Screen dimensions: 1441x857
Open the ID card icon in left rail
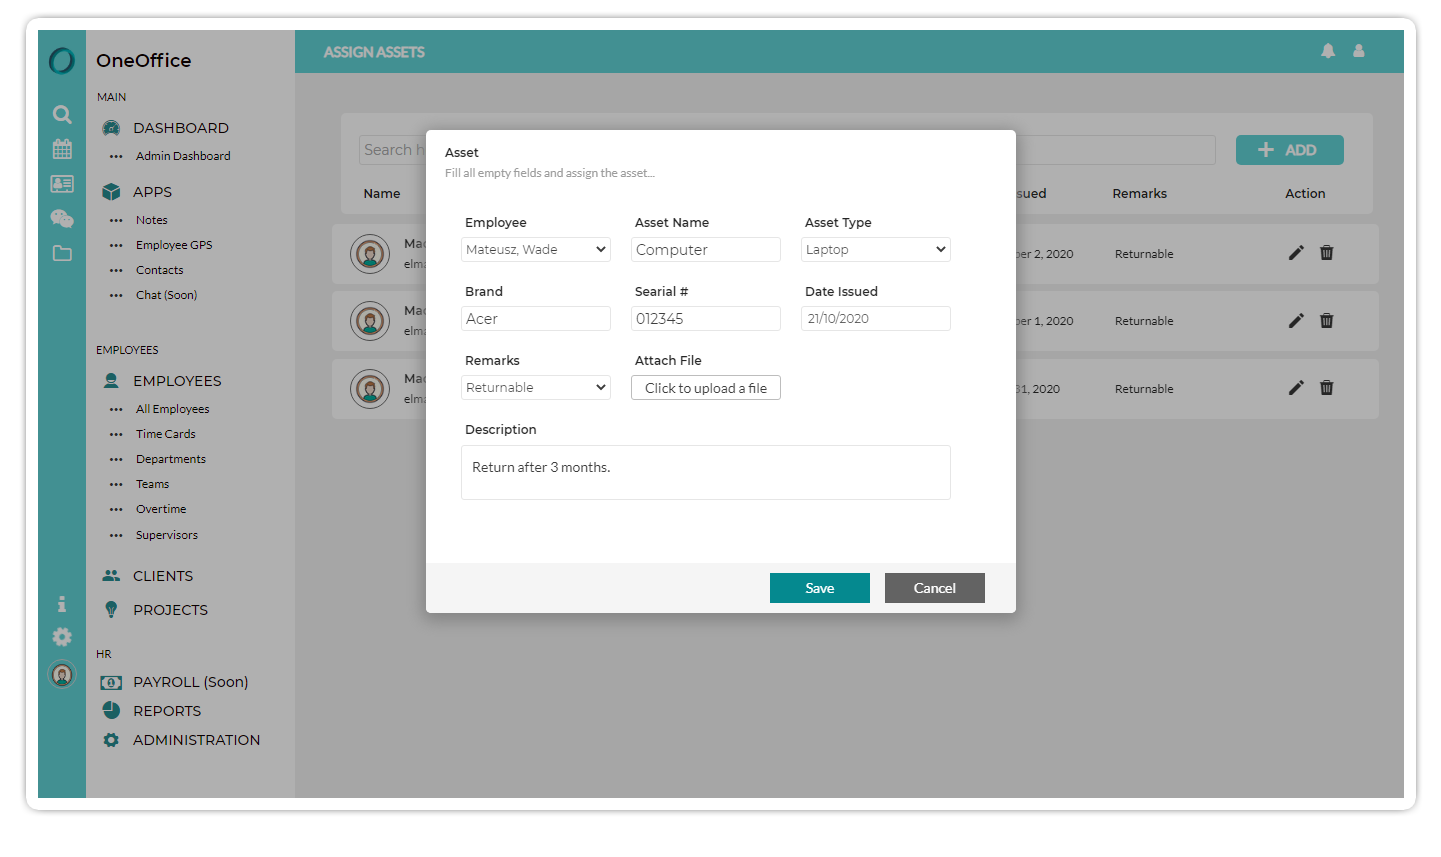click(x=62, y=184)
